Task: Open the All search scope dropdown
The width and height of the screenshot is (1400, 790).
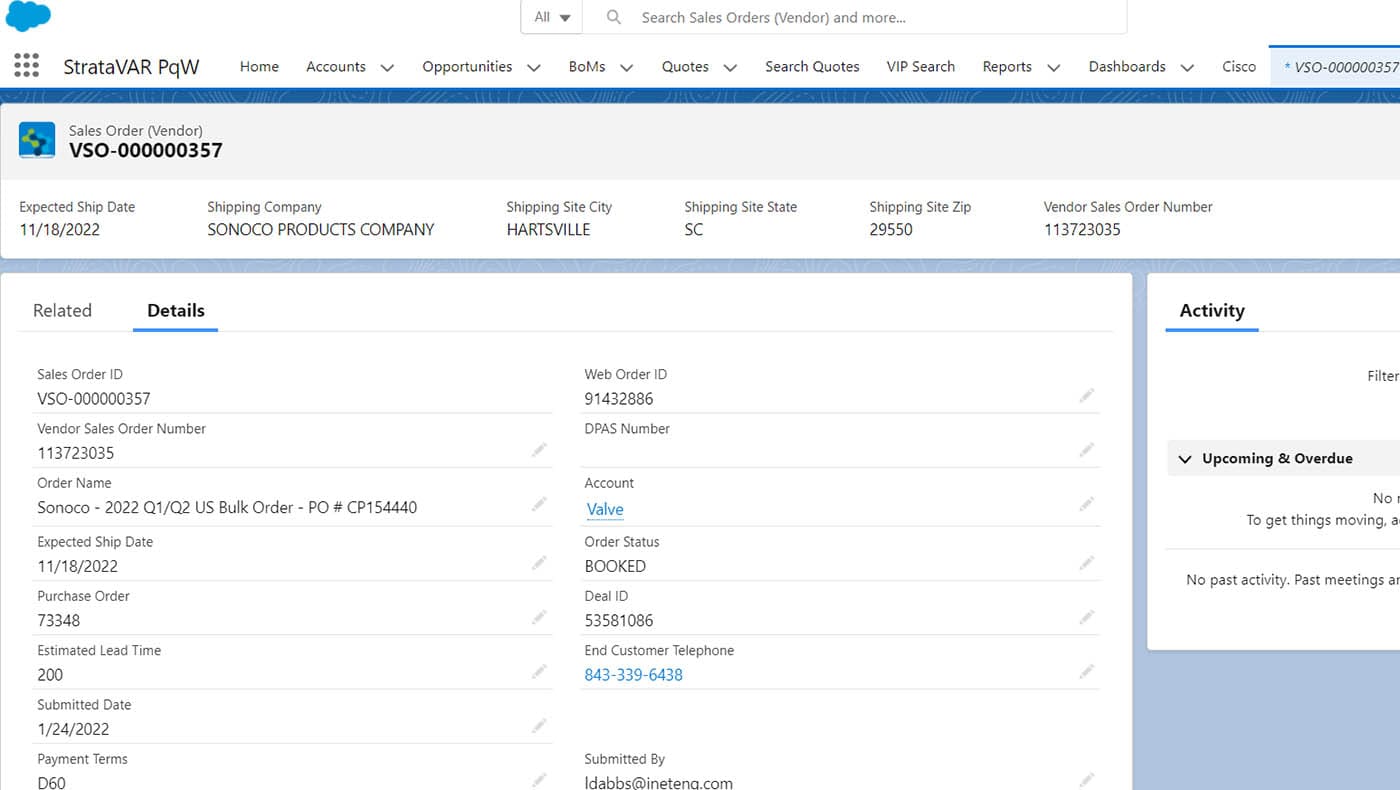Action: pyautogui.click(x=552, y=17)
